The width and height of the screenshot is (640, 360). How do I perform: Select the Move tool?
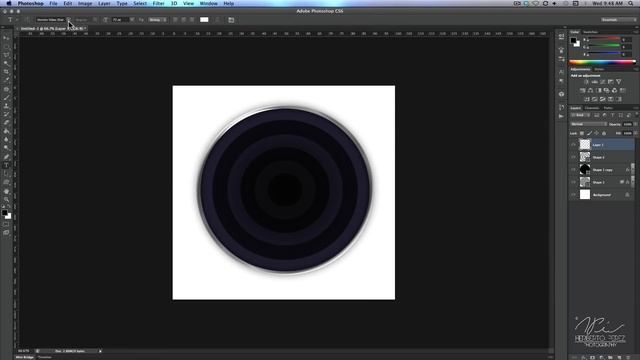pos(6,38)
